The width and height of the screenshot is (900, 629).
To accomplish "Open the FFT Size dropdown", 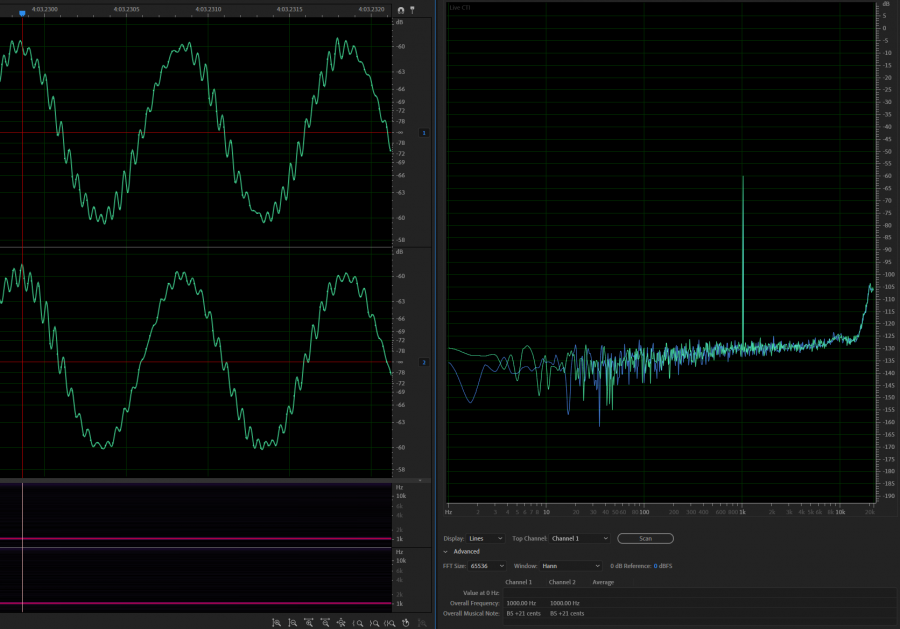I will tap(487, 566).
